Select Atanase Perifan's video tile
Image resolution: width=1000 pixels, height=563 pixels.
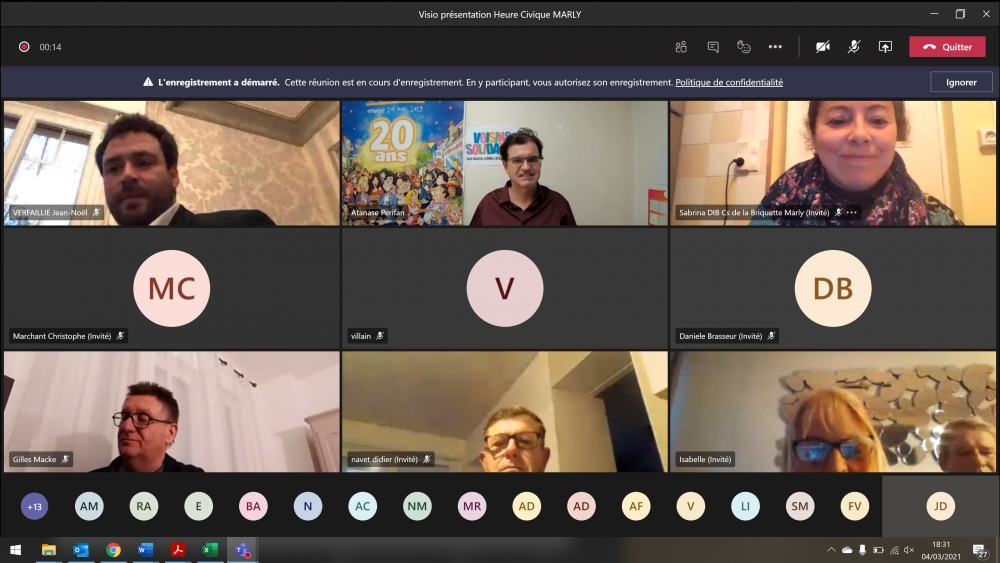click(x=504, y=162)
